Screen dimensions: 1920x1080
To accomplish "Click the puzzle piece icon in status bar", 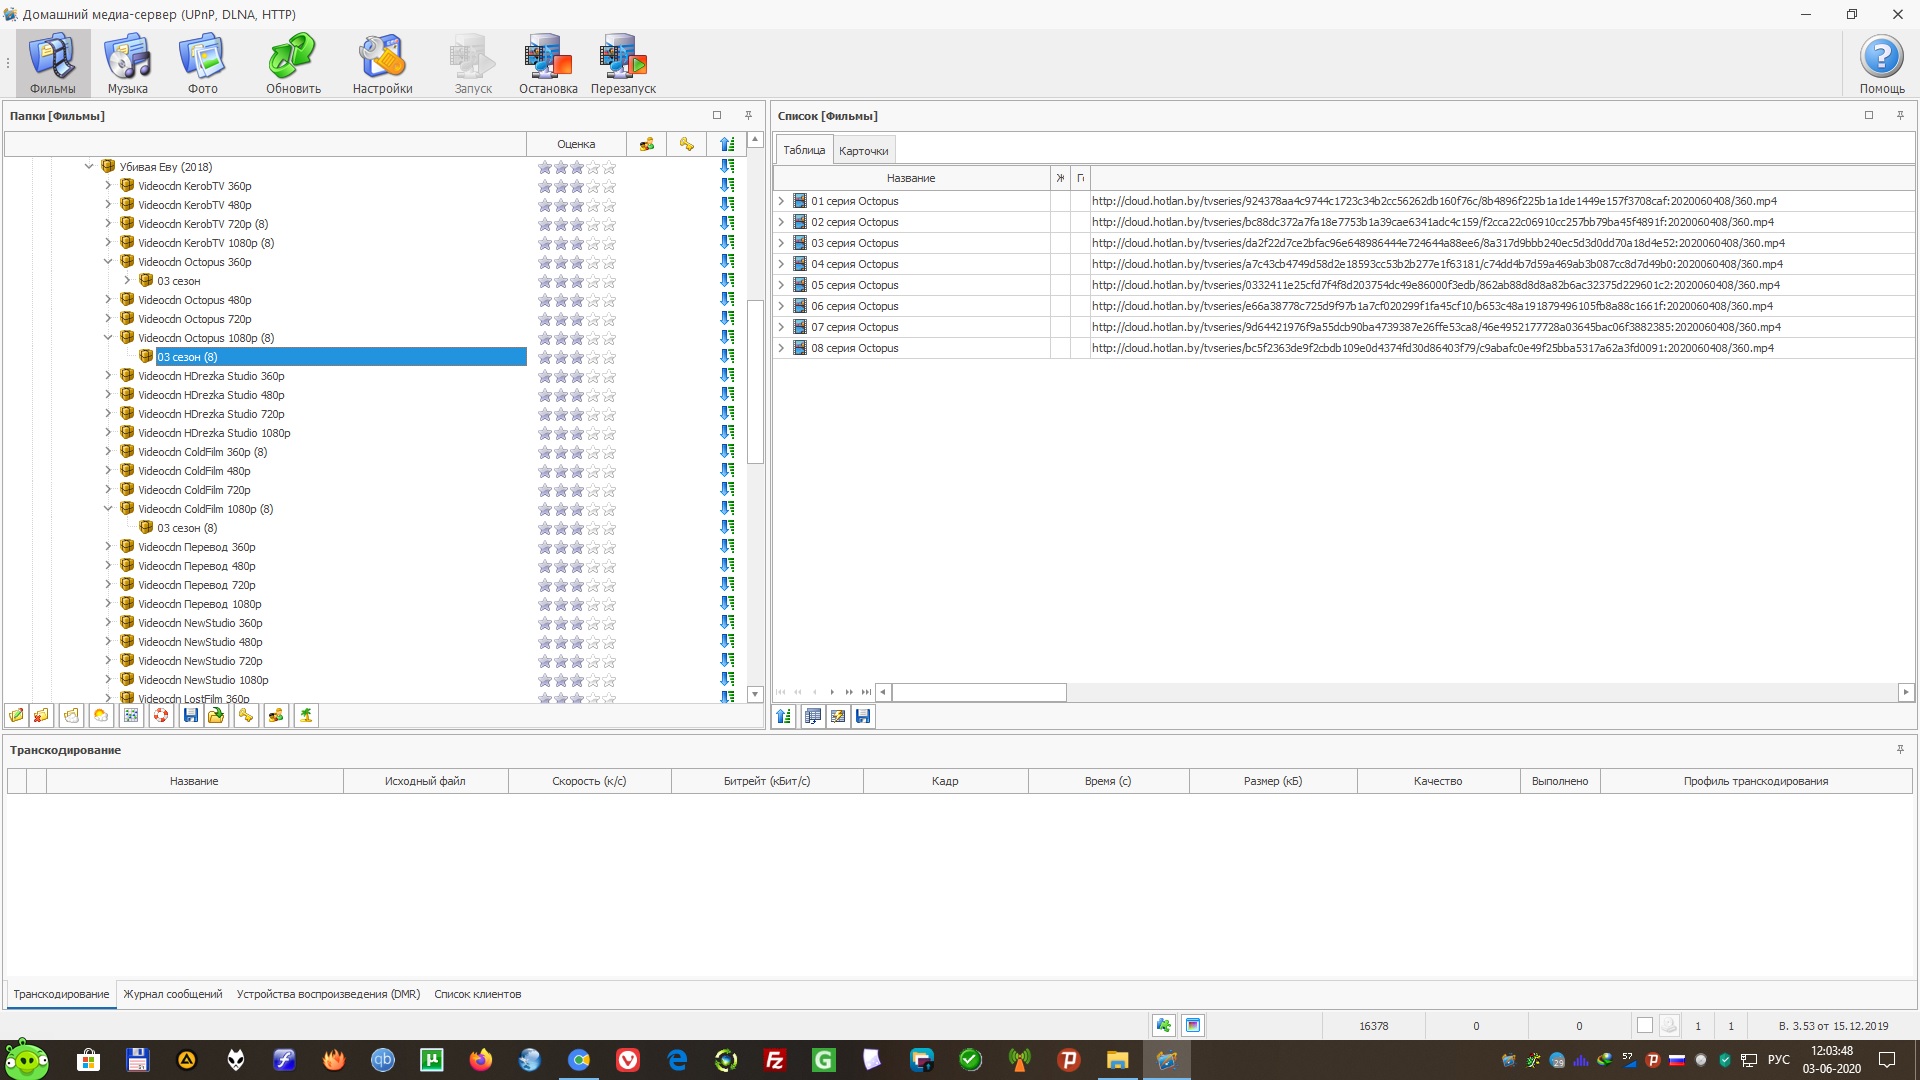I will 1163,1025.
